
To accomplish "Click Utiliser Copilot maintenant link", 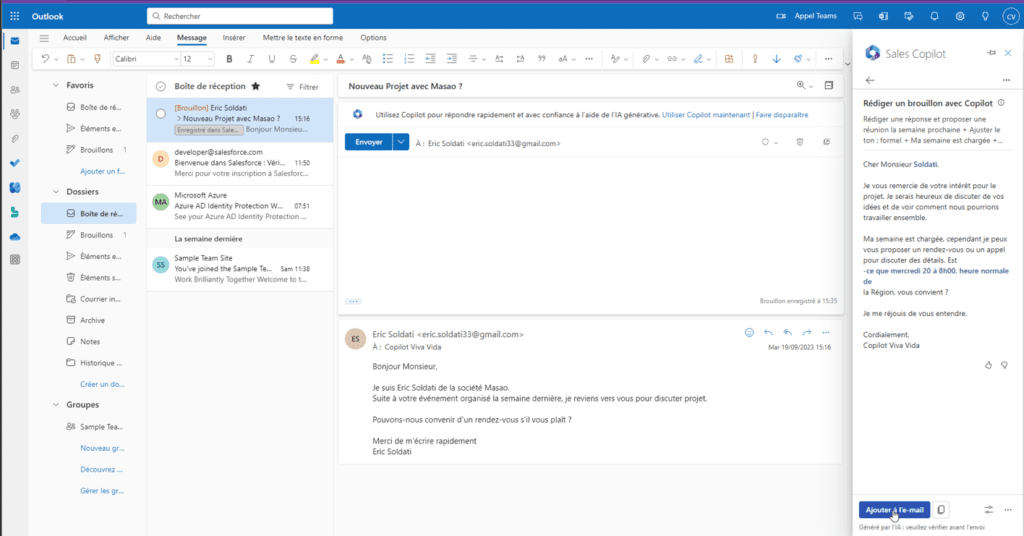I will click(x=706, y=115).
